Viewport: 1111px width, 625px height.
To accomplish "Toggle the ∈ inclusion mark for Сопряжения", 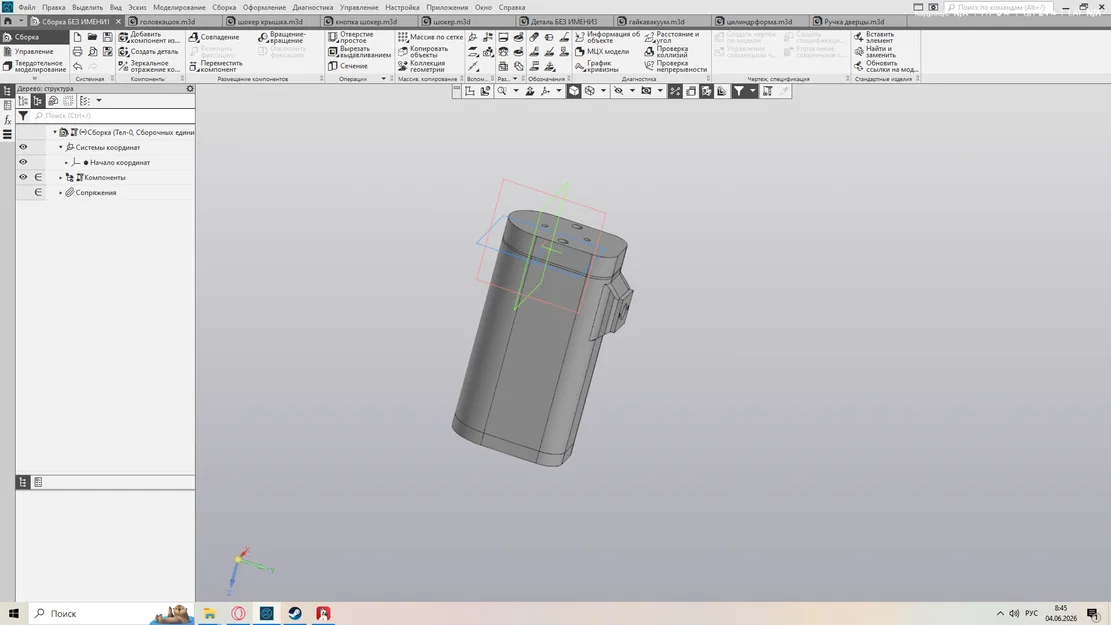I will (x=38, y=192).
